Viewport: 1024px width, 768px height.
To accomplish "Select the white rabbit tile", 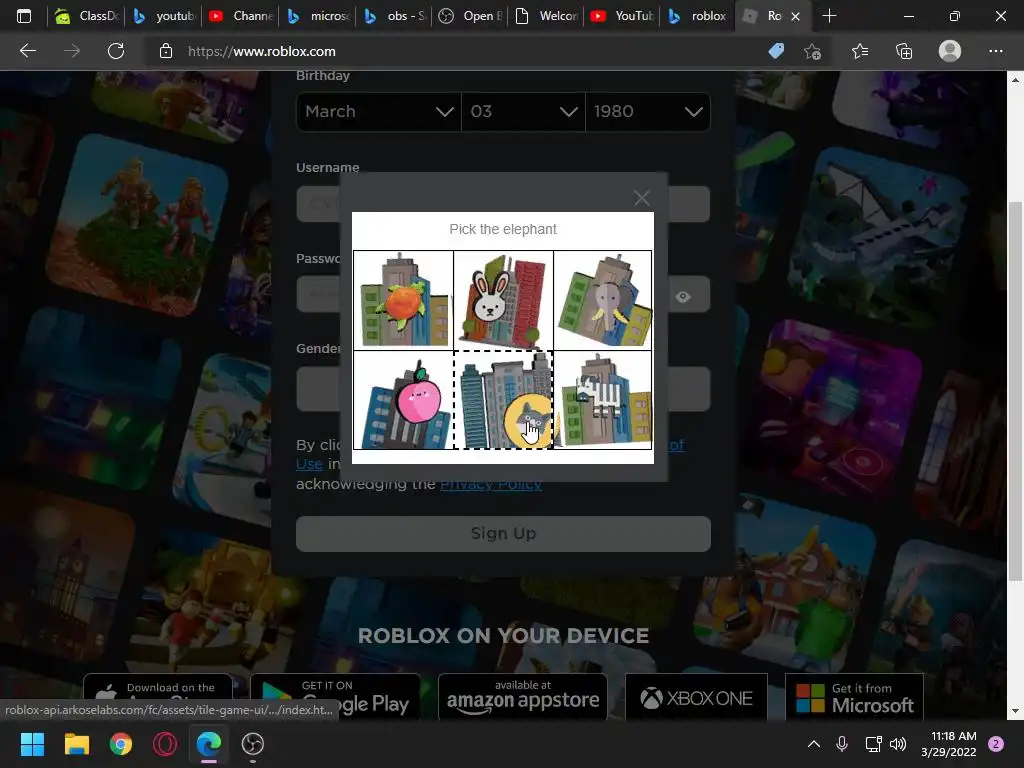I will (x=503, y=300).
